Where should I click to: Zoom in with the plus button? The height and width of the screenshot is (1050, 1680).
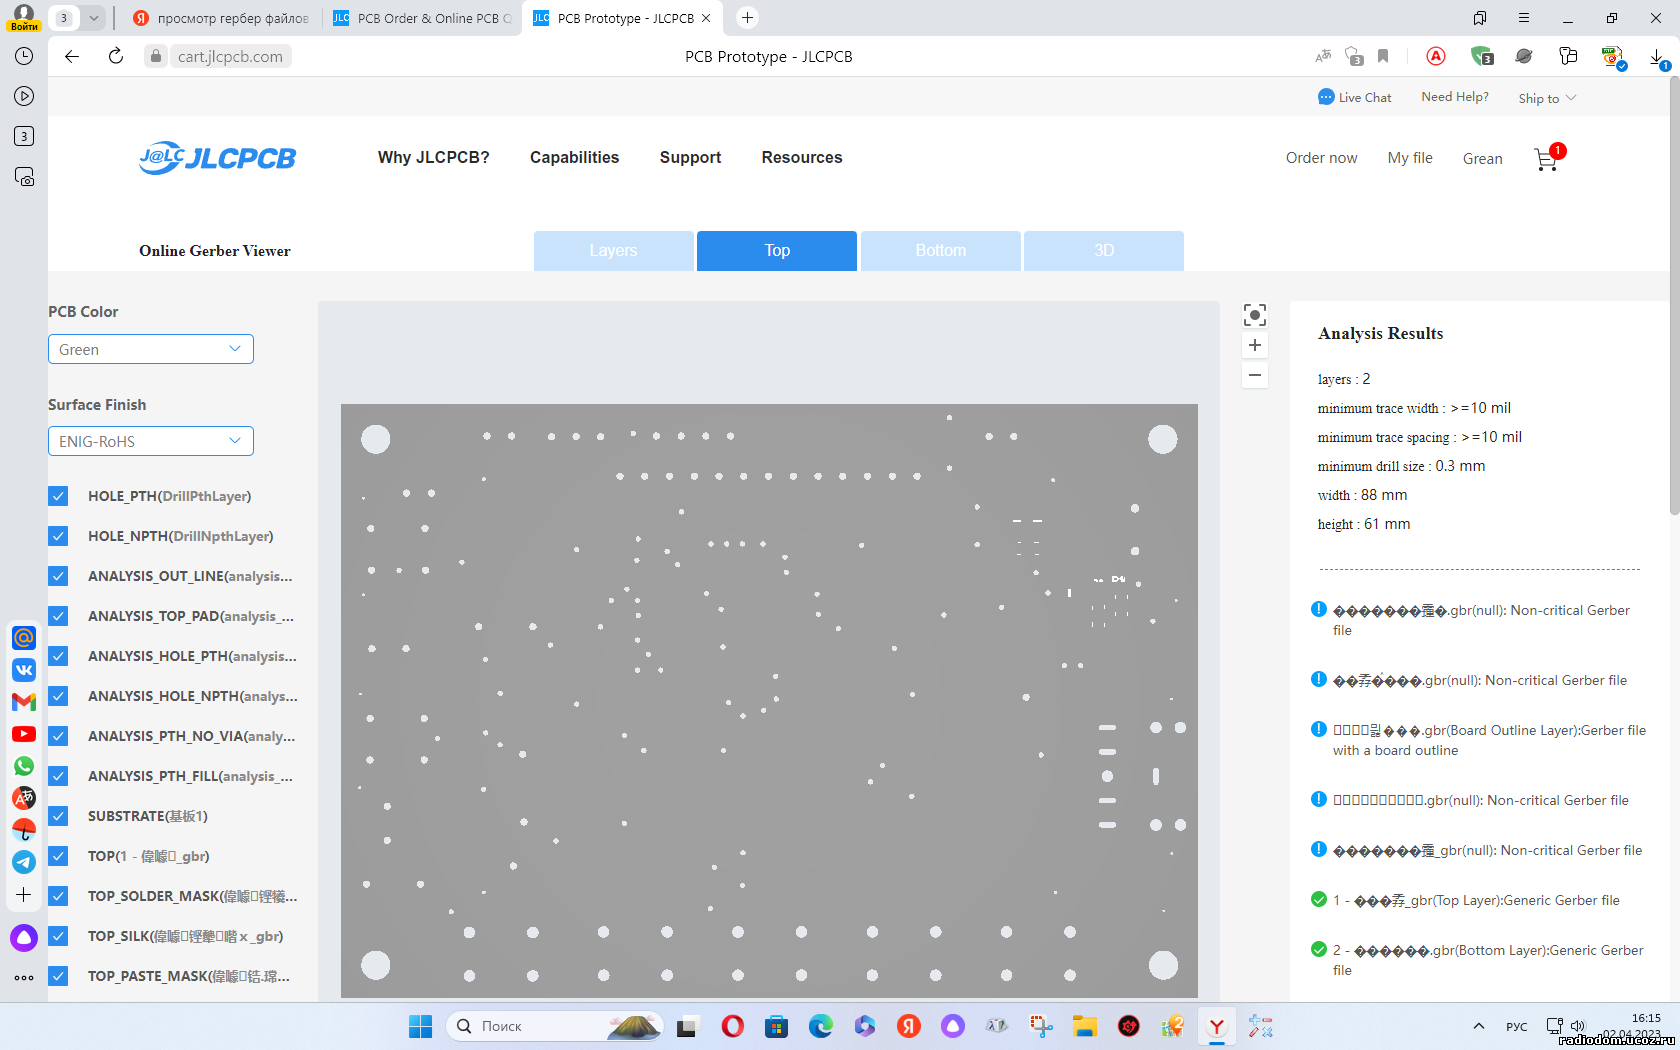click(x=1254, y=345)
